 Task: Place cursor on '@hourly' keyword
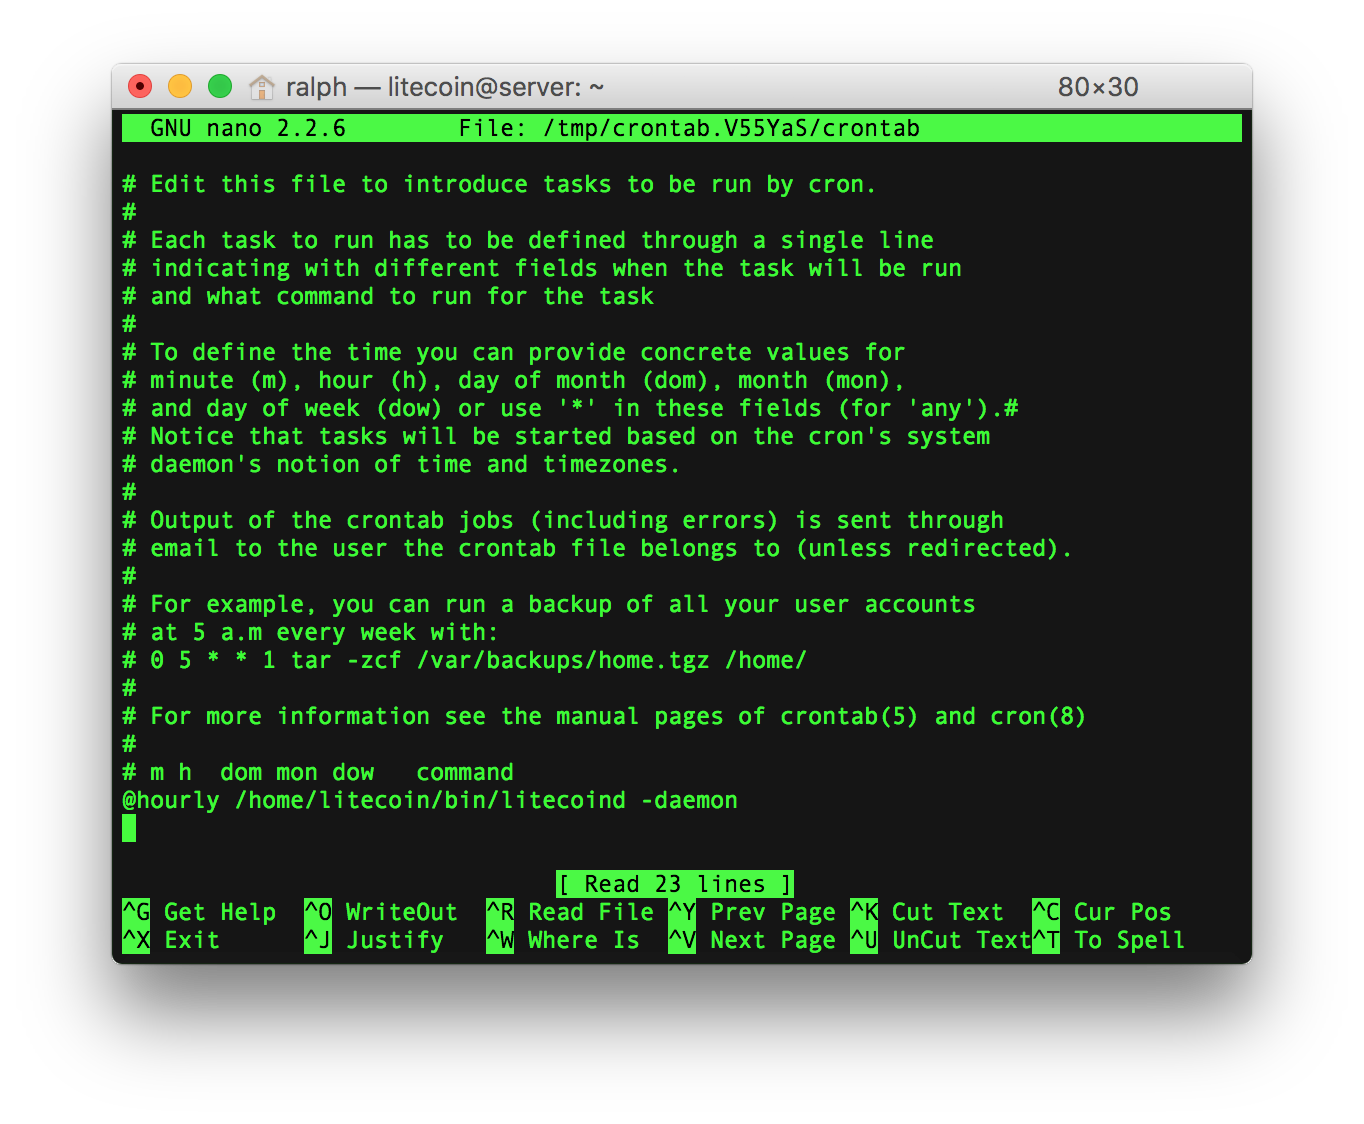171,800
